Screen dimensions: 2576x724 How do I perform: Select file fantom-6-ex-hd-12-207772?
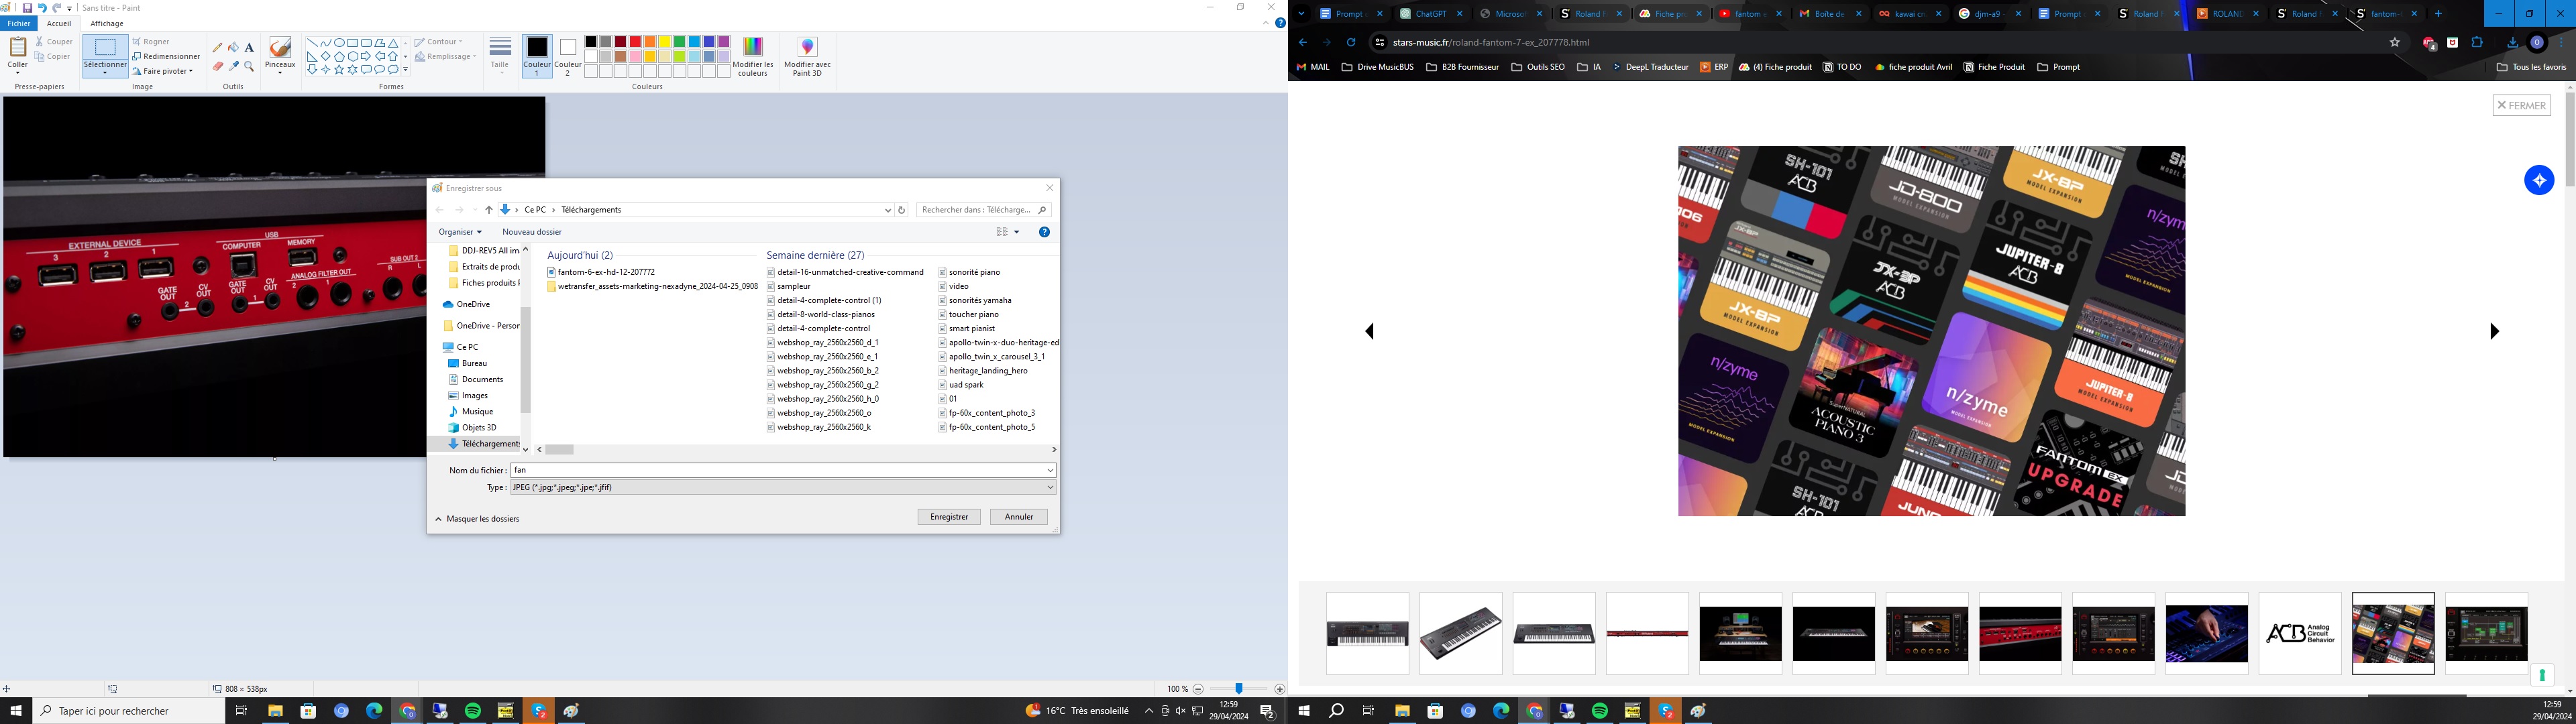coord(600,272)
